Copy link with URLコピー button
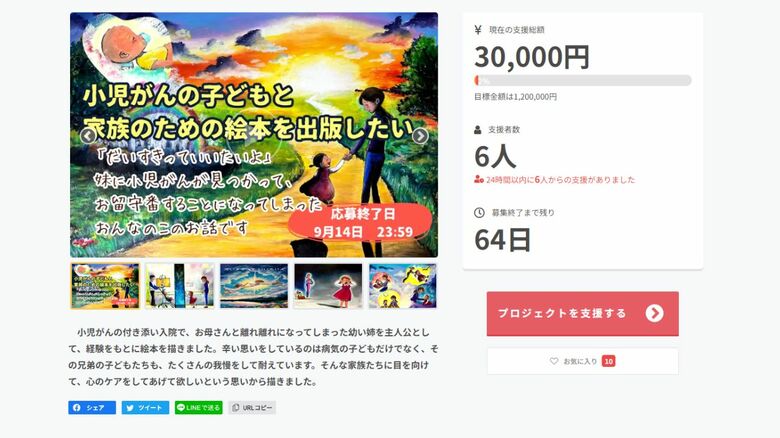780x438 pixels. [252, 408]
